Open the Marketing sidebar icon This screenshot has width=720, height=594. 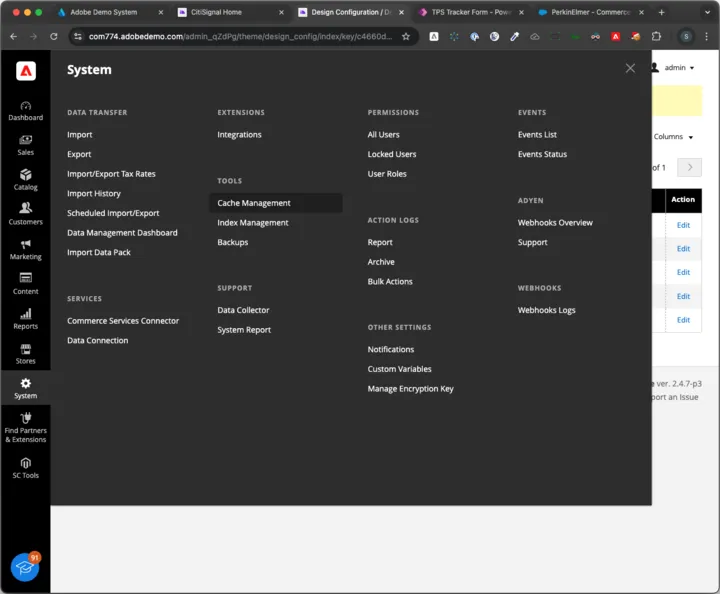click(x=25, y=250)
